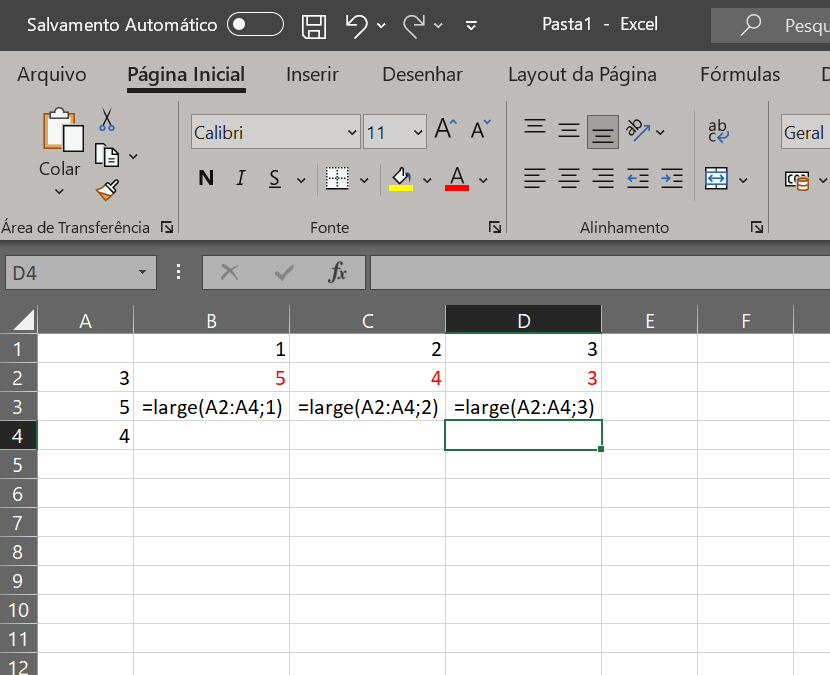Click the Save floppy disk icon

point(314,25)
